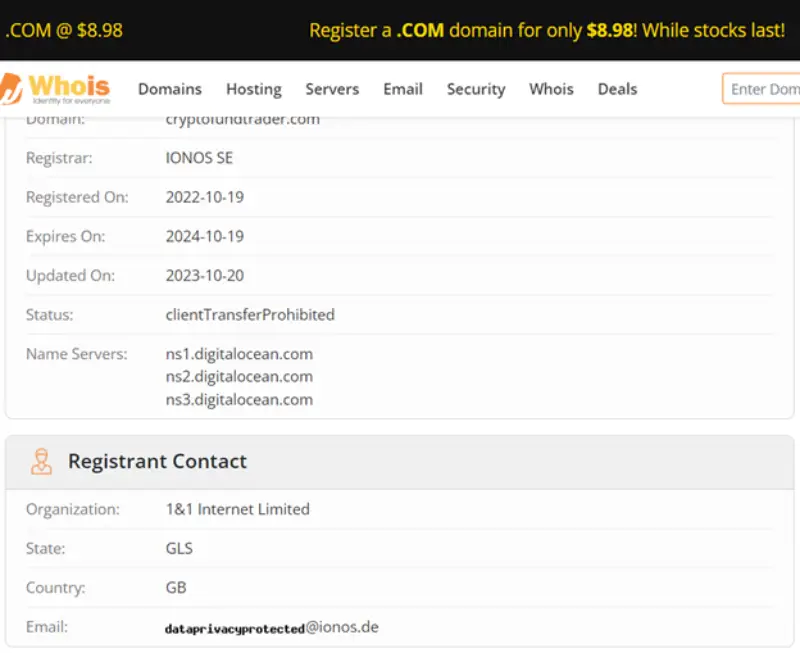Click the dataprivacyprotected email address
The image size is (800, 653).
[271, 628]
